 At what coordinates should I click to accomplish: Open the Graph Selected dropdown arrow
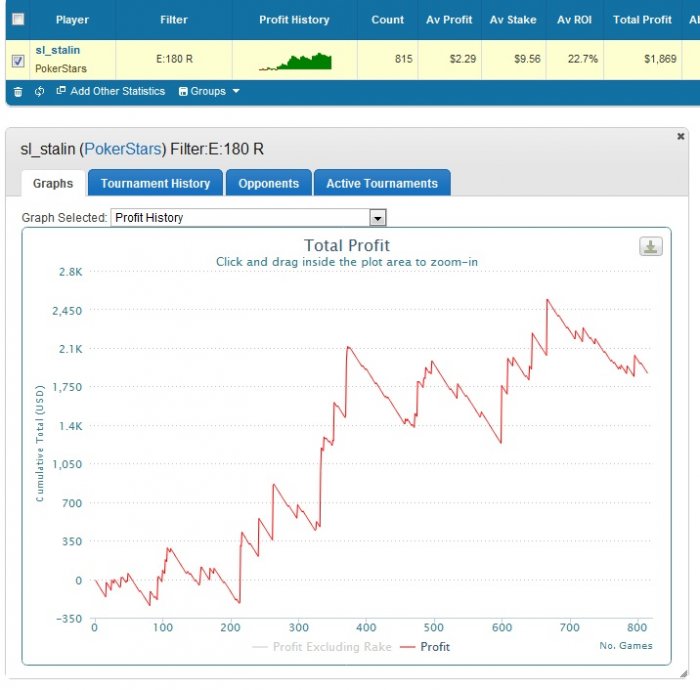[x=378, y=218]
